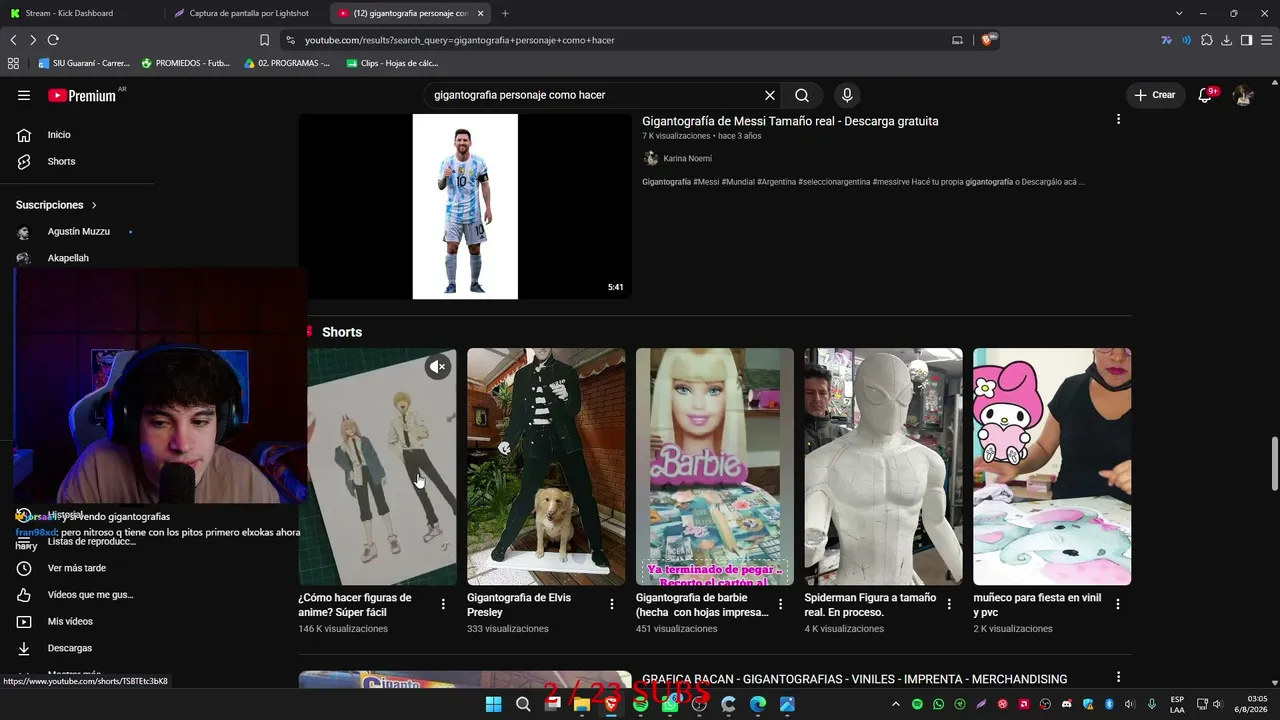Open options for the Elvis Presley Short
The image size is (1280, 720).
[x=612, y=604]
